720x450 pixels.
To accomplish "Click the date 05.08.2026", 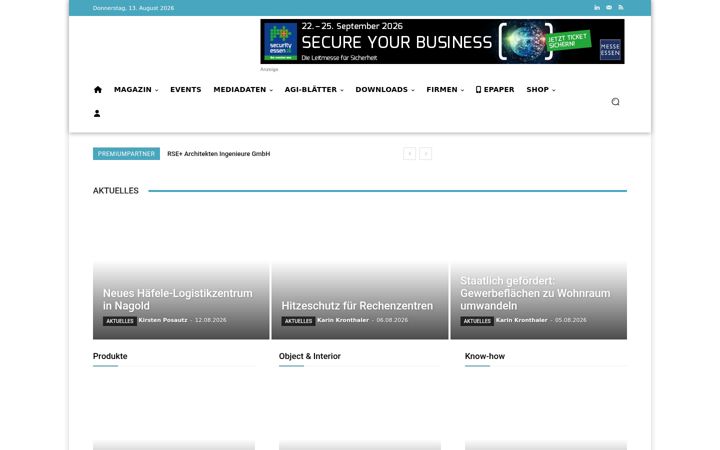I will click(x=571, y=320).
